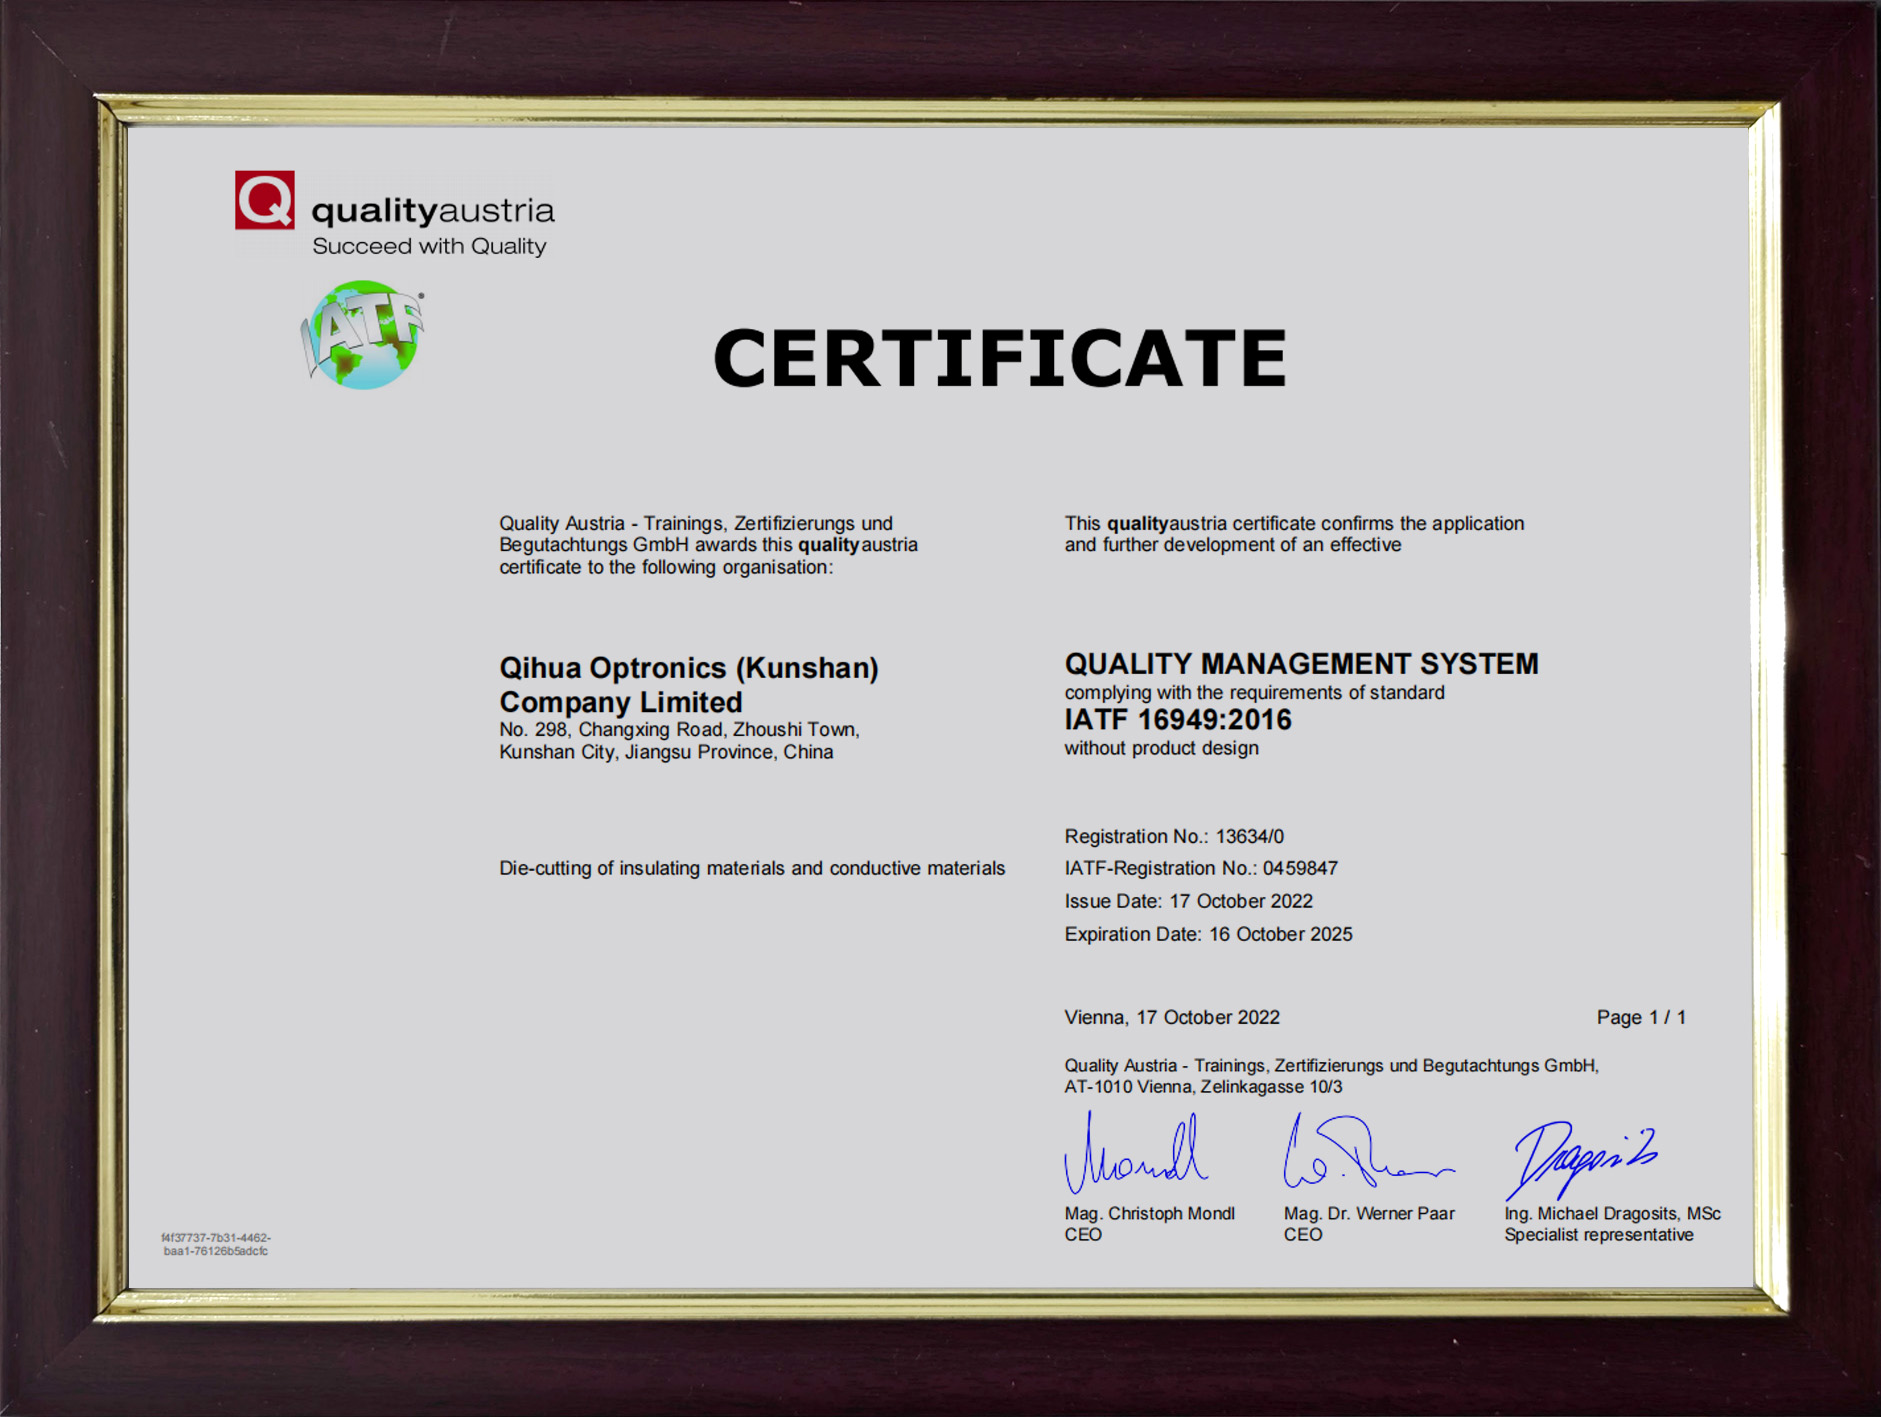The image size is (1881, 1417).
Task: Click the large CERTIFICATE heading
Action: tap(1000, 358)
